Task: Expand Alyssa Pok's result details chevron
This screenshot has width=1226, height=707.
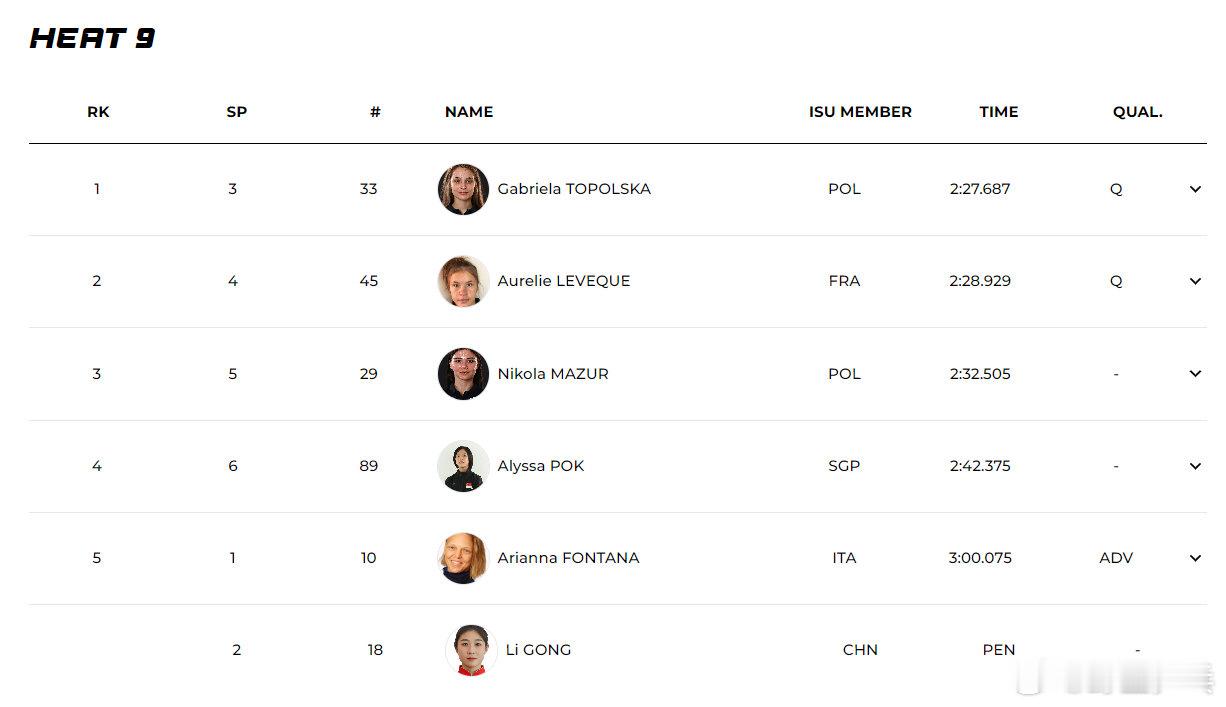Action: pyautogui.click(x=1195, y=466)
